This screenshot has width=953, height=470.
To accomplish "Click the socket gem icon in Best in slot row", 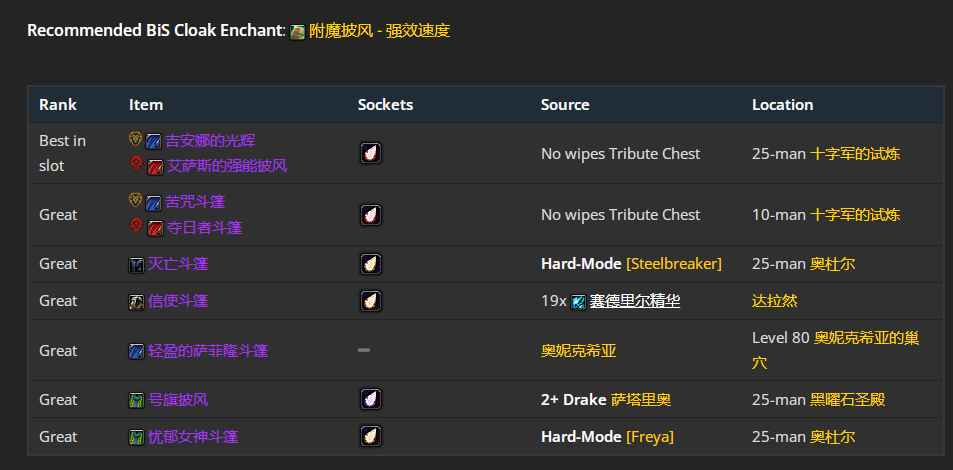I will pos(371,153).
